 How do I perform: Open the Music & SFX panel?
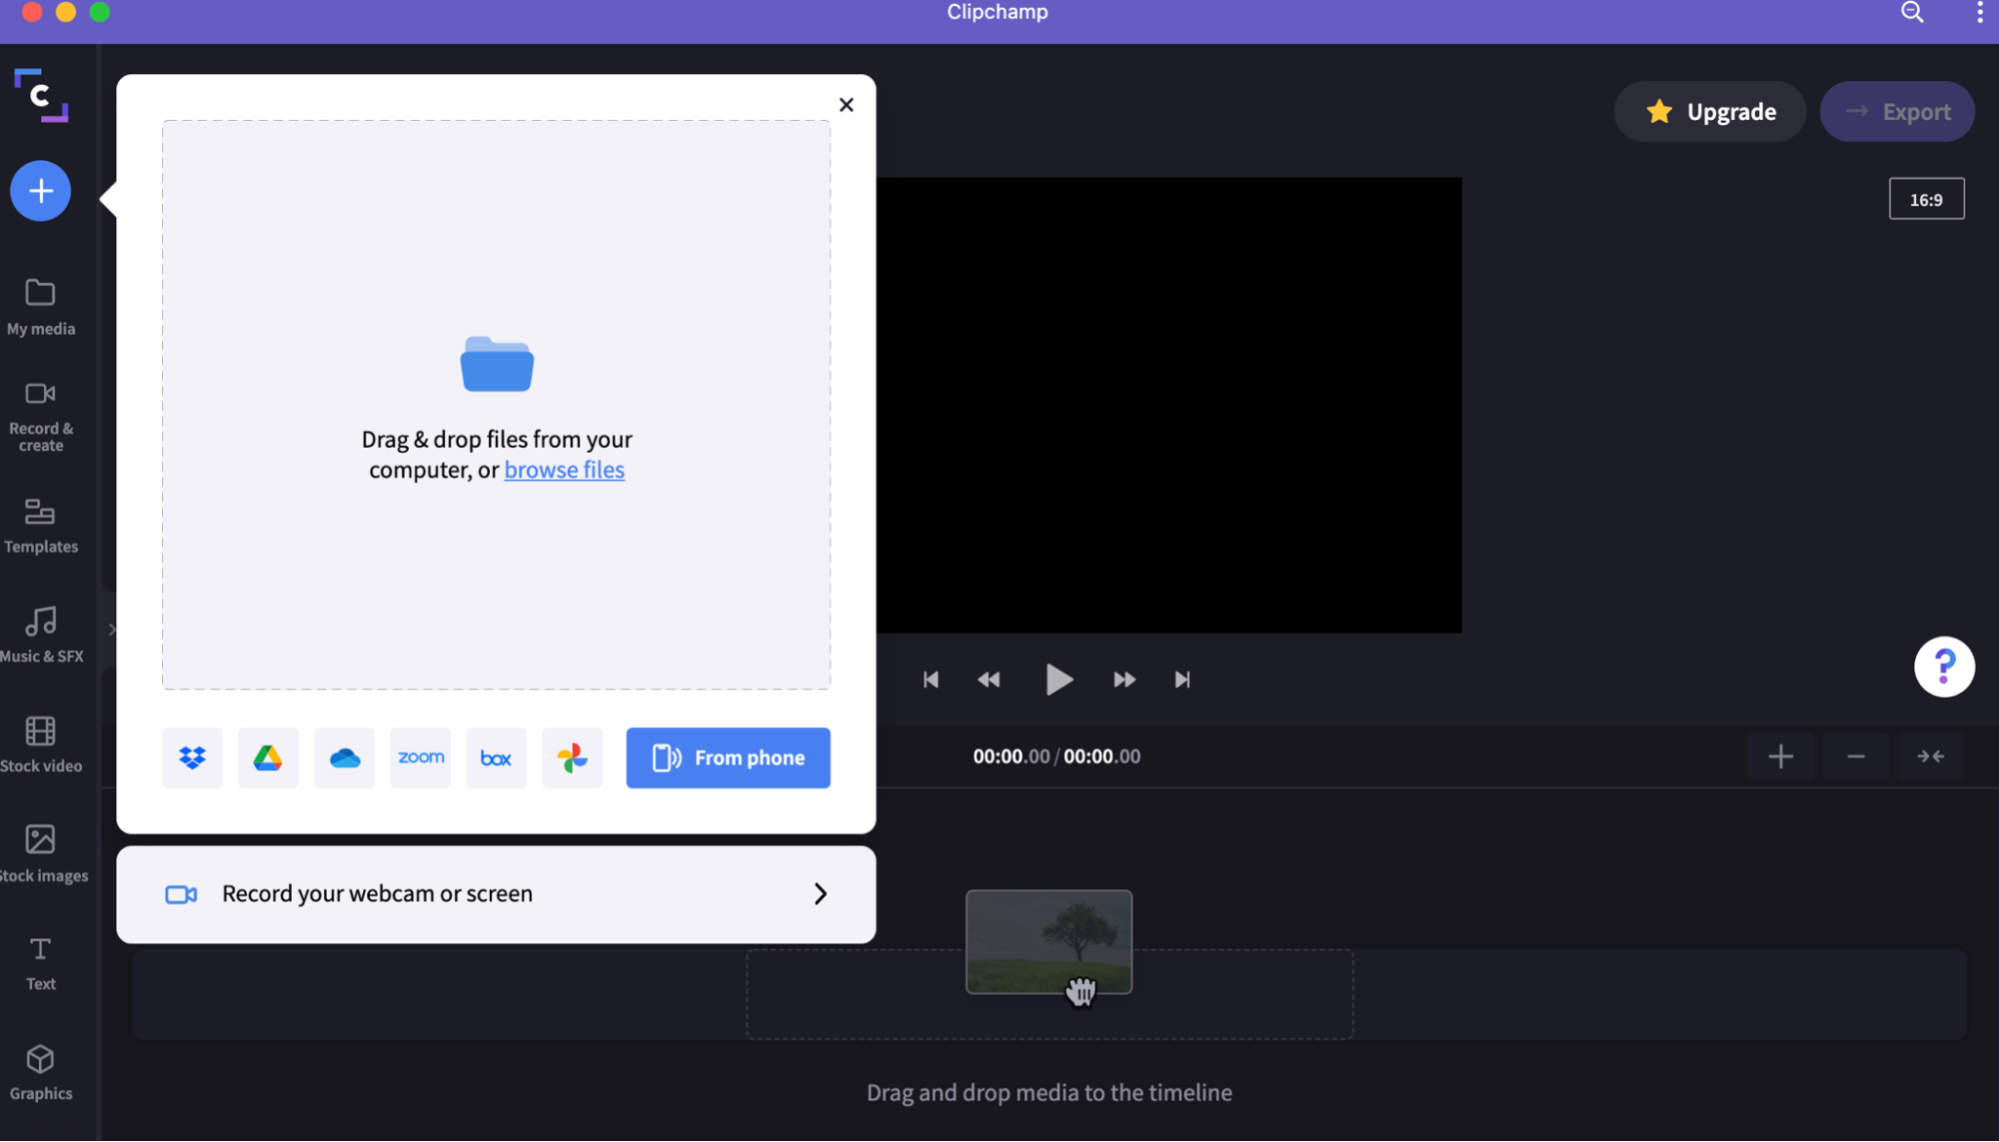[x=41, y=634]
